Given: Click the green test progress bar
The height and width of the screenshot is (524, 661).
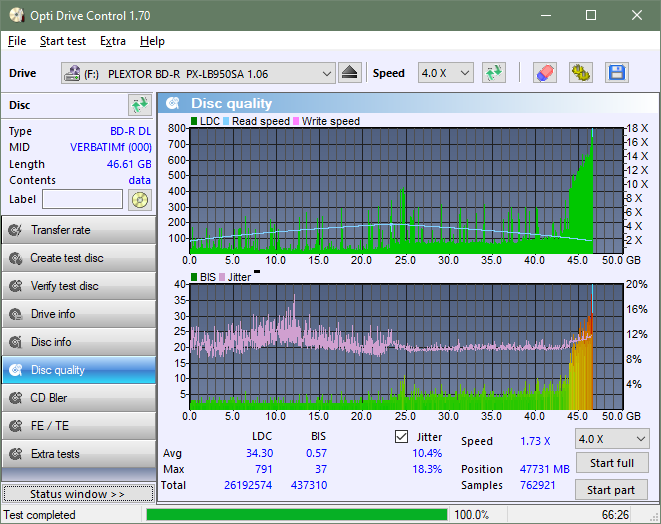Looking at the screenshot, I should [x=297, y=515].
